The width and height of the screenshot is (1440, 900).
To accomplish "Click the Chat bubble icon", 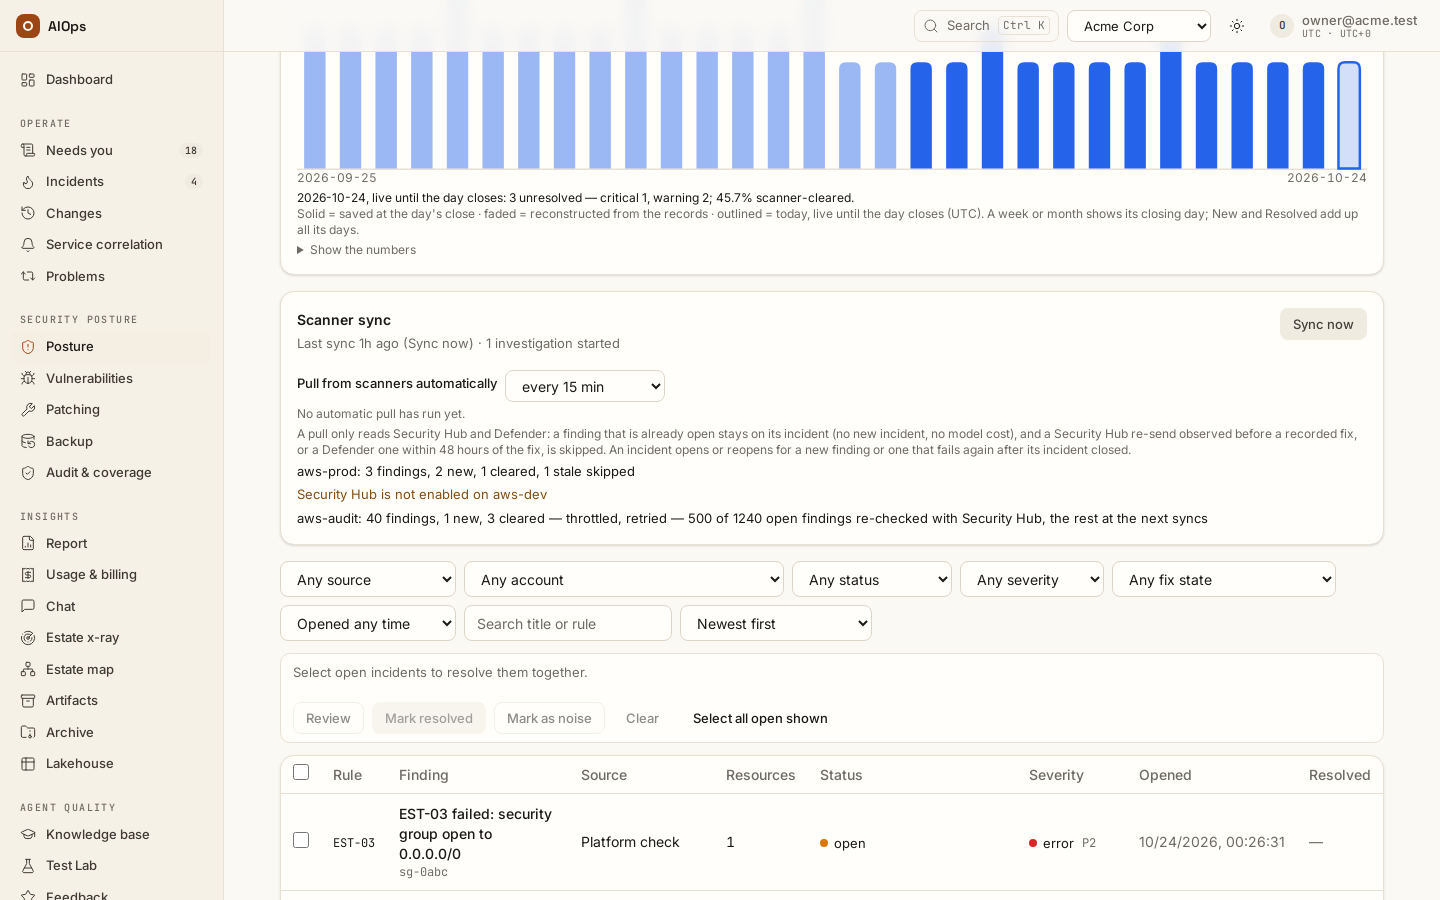I will (28, 607).
